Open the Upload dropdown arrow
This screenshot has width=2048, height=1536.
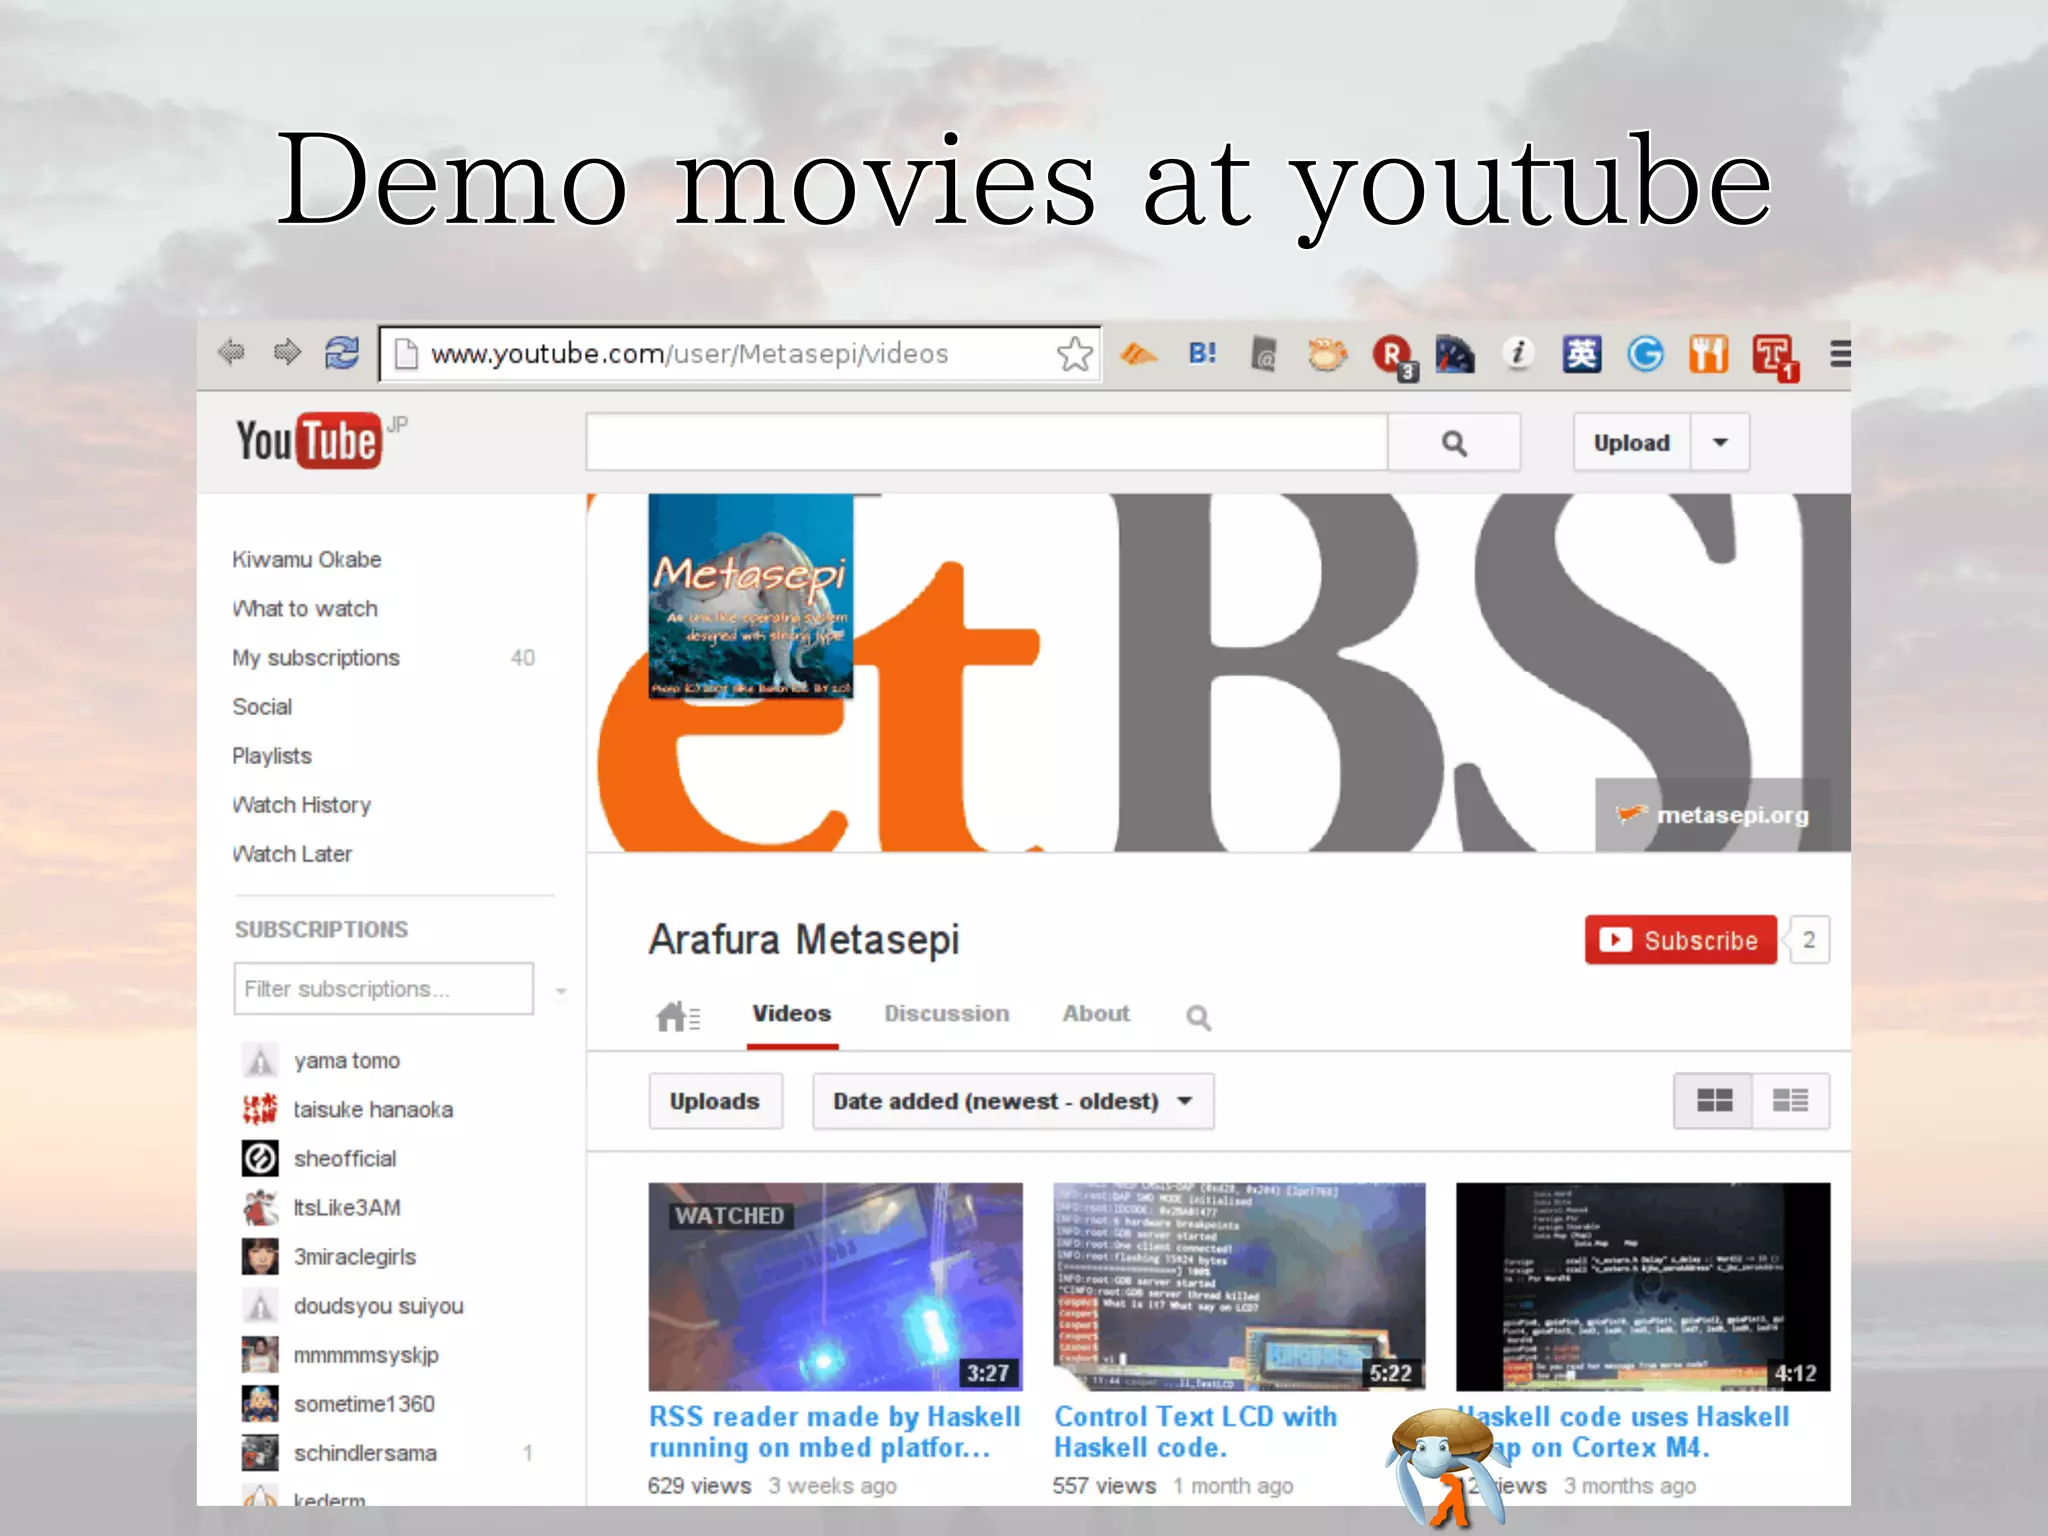pos(1720,442)
